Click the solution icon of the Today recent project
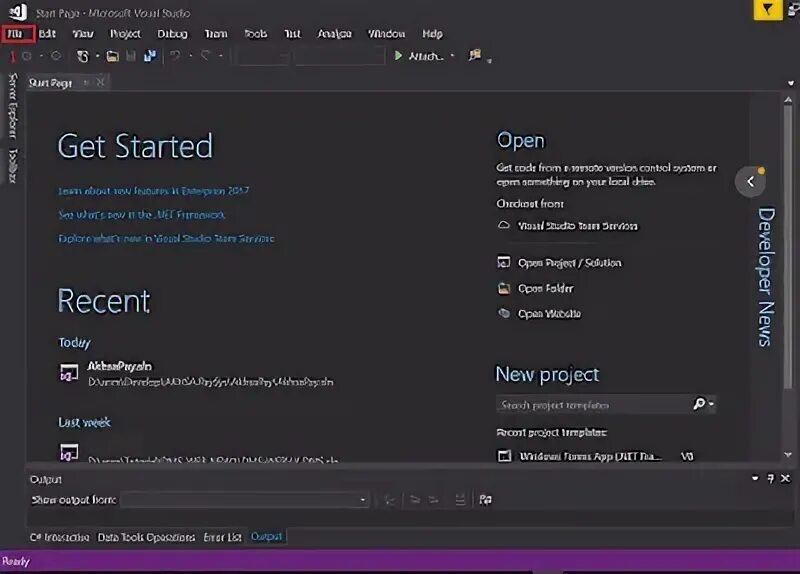The image size is (800, 574). (69, 372)
